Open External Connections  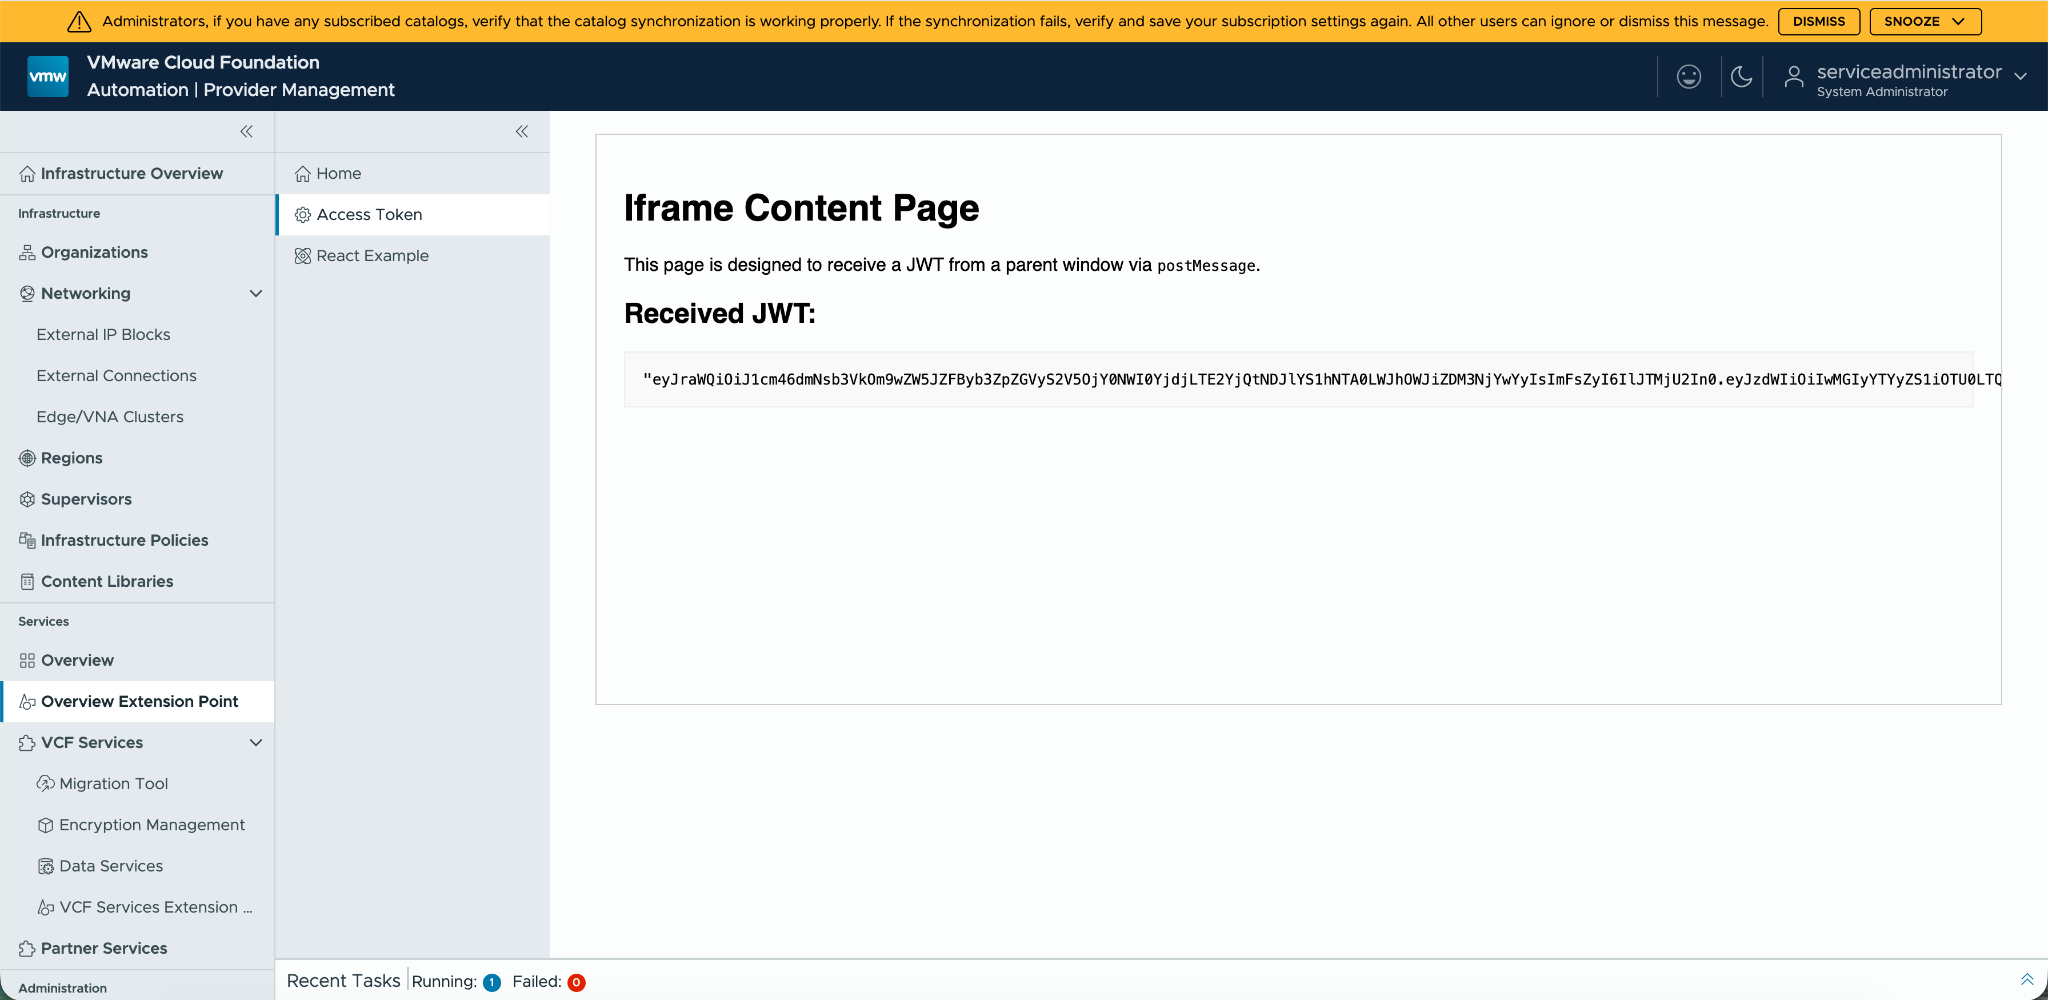116,376
